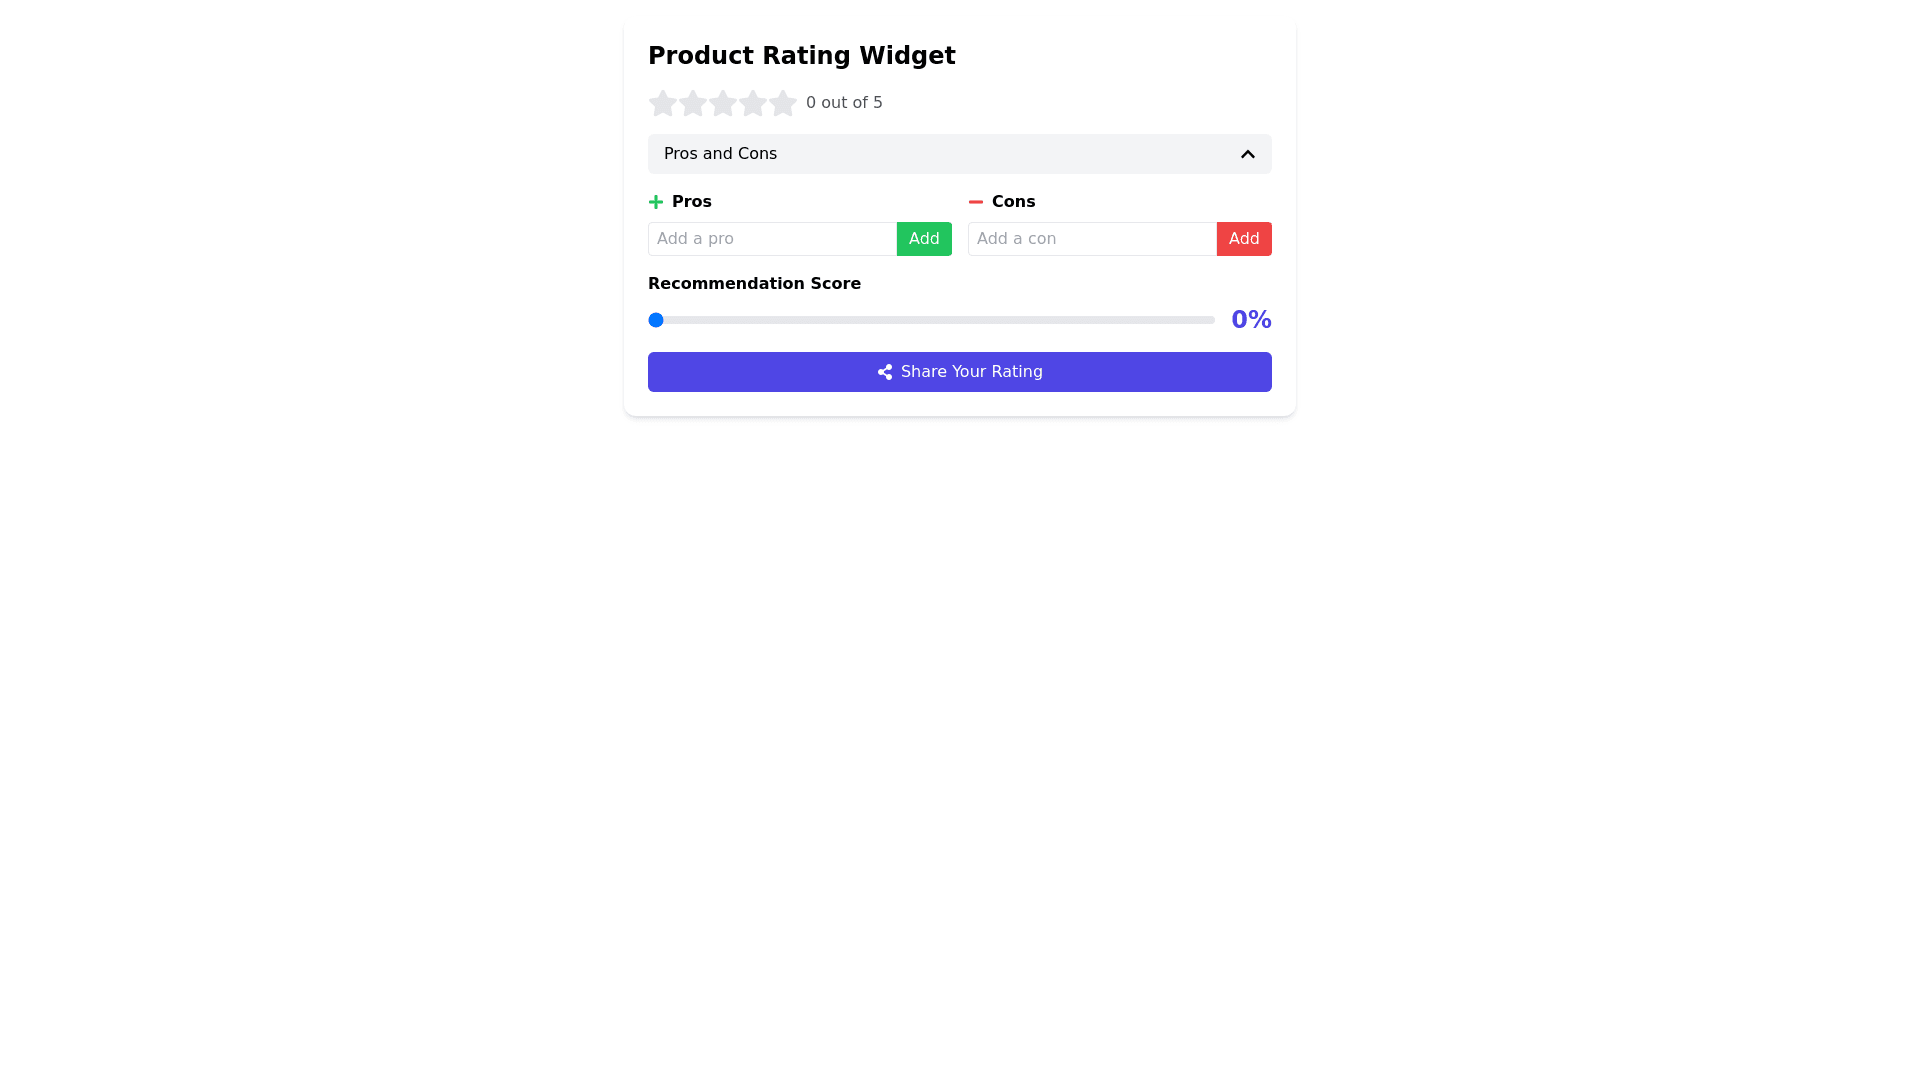Give a four star rating
Image resolution: width=1920 pixels, height=1080 pixels.
[752, 103]
